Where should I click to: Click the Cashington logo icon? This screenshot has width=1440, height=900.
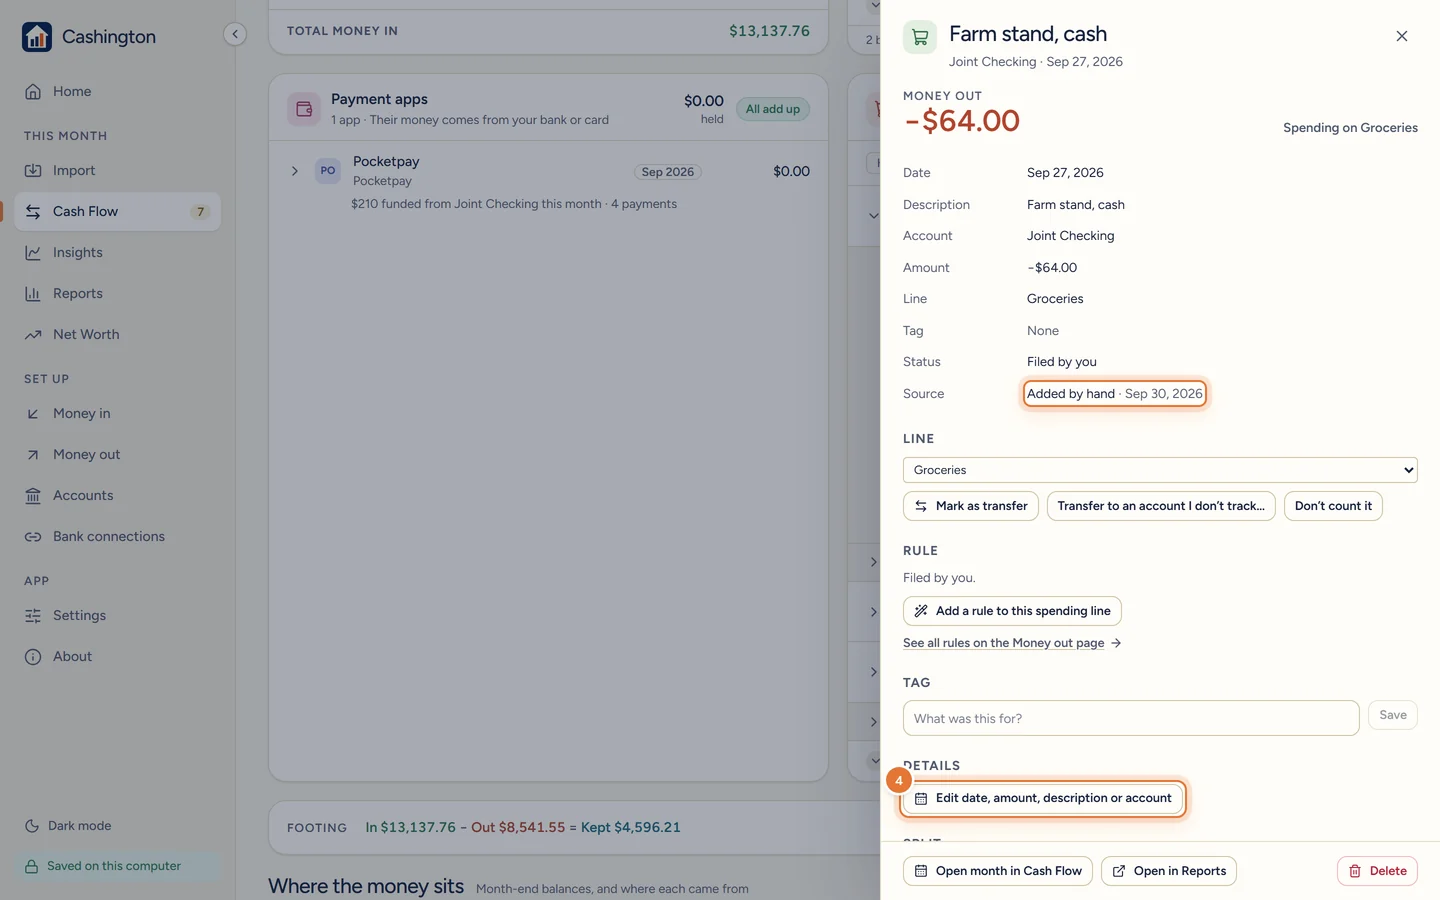(37, 37)
